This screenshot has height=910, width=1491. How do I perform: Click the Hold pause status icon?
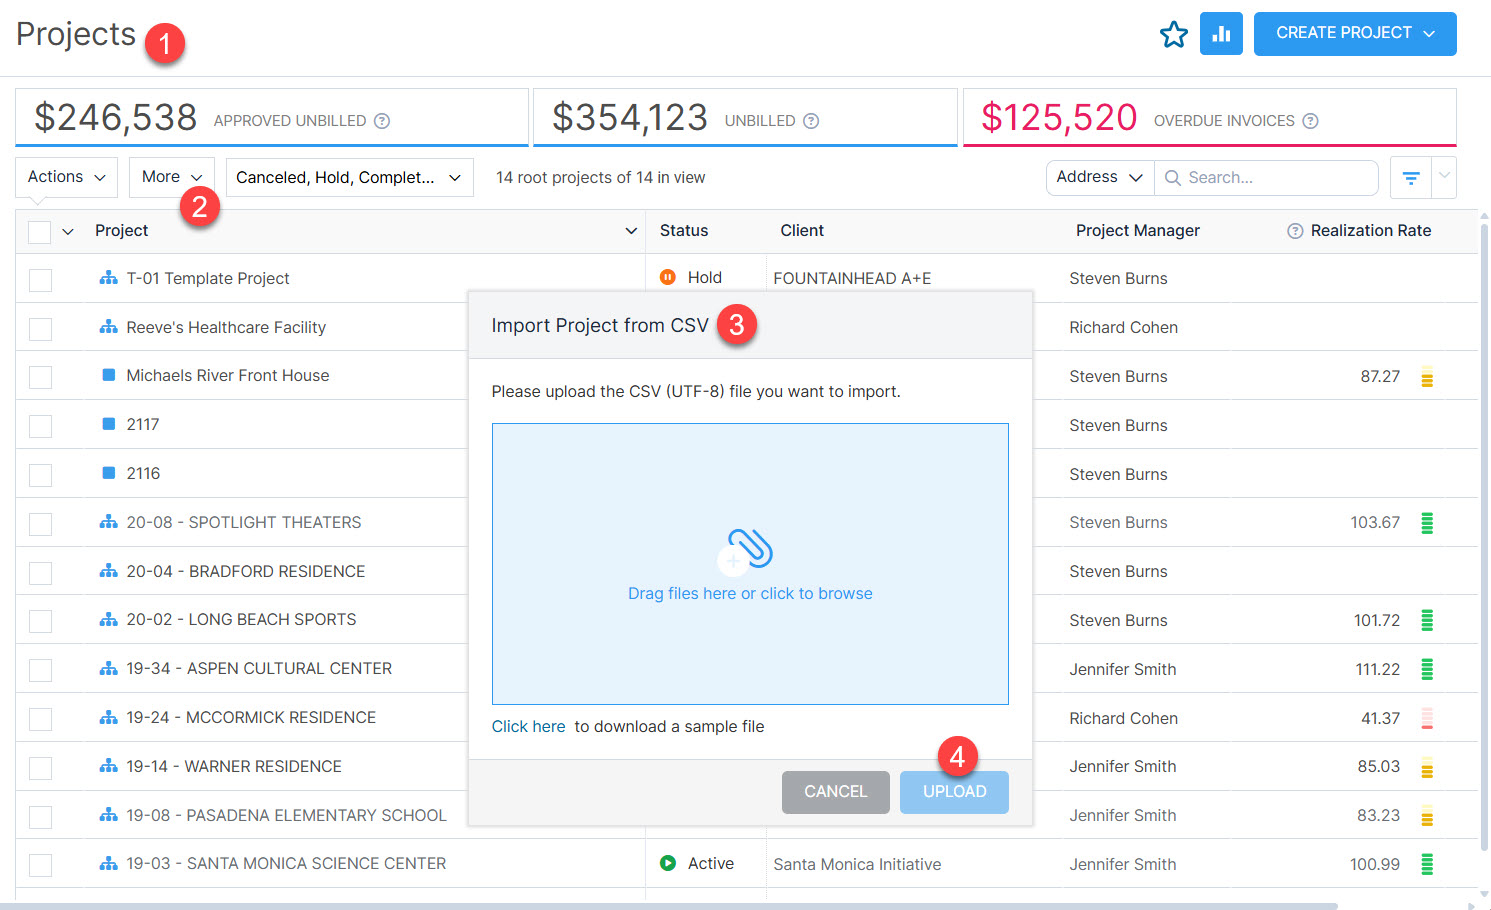pos(667,277)
